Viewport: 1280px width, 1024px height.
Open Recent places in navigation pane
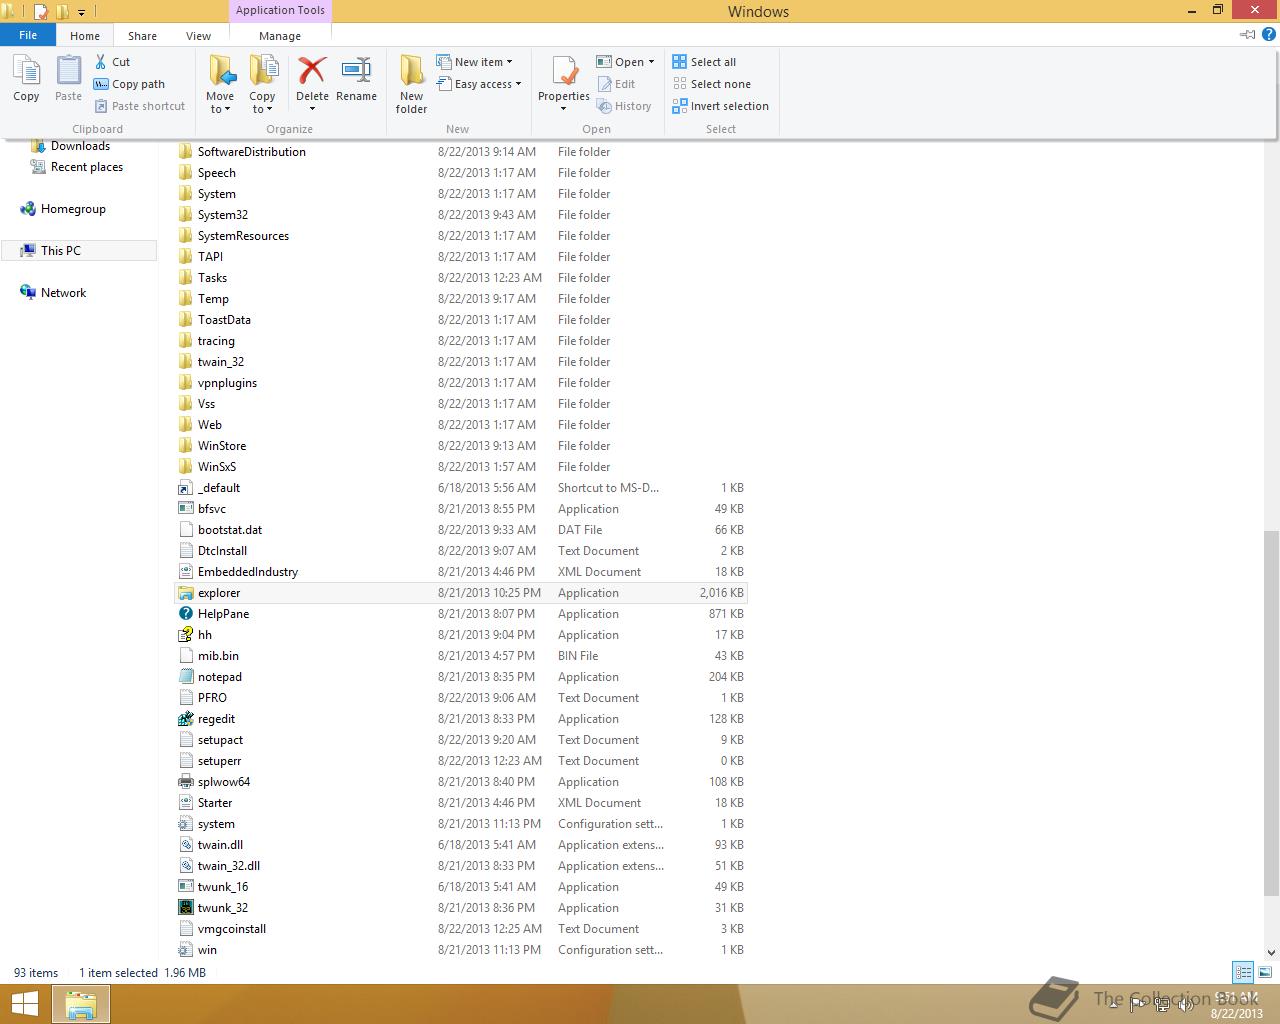86,167
